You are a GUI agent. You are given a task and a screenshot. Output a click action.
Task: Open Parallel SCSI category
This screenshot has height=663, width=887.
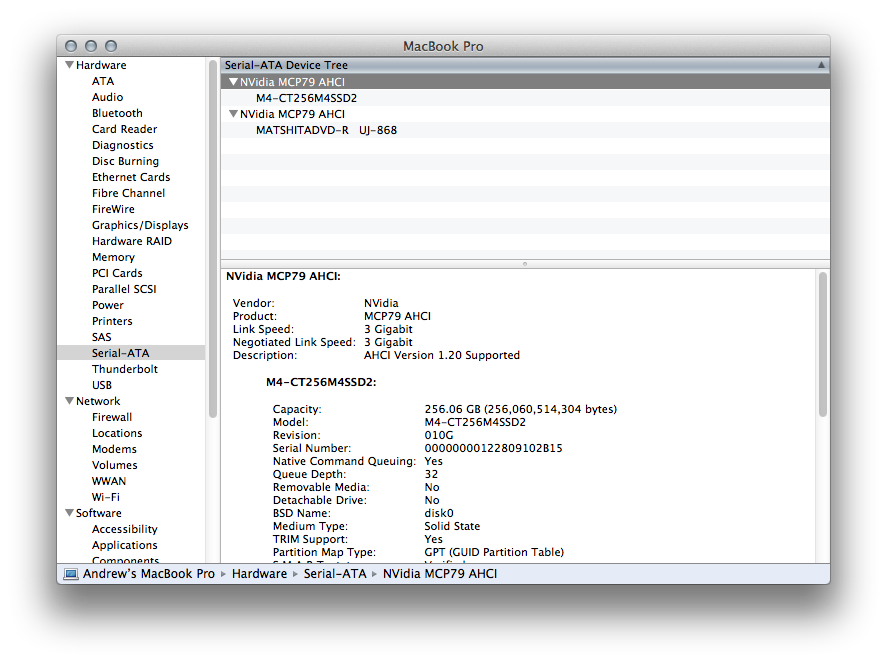tap(124, 289)
